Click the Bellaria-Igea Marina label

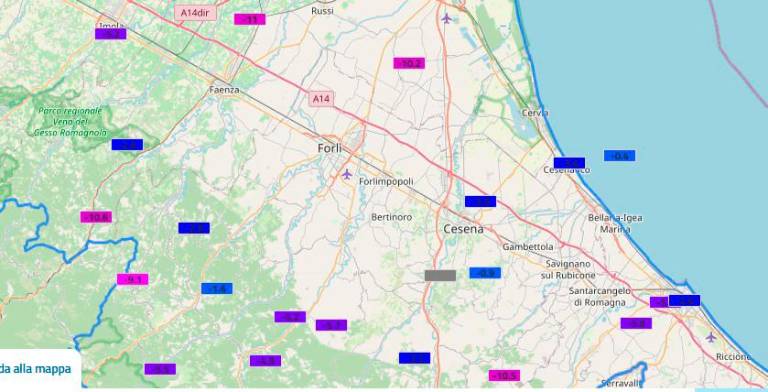[x=615, y=223]
